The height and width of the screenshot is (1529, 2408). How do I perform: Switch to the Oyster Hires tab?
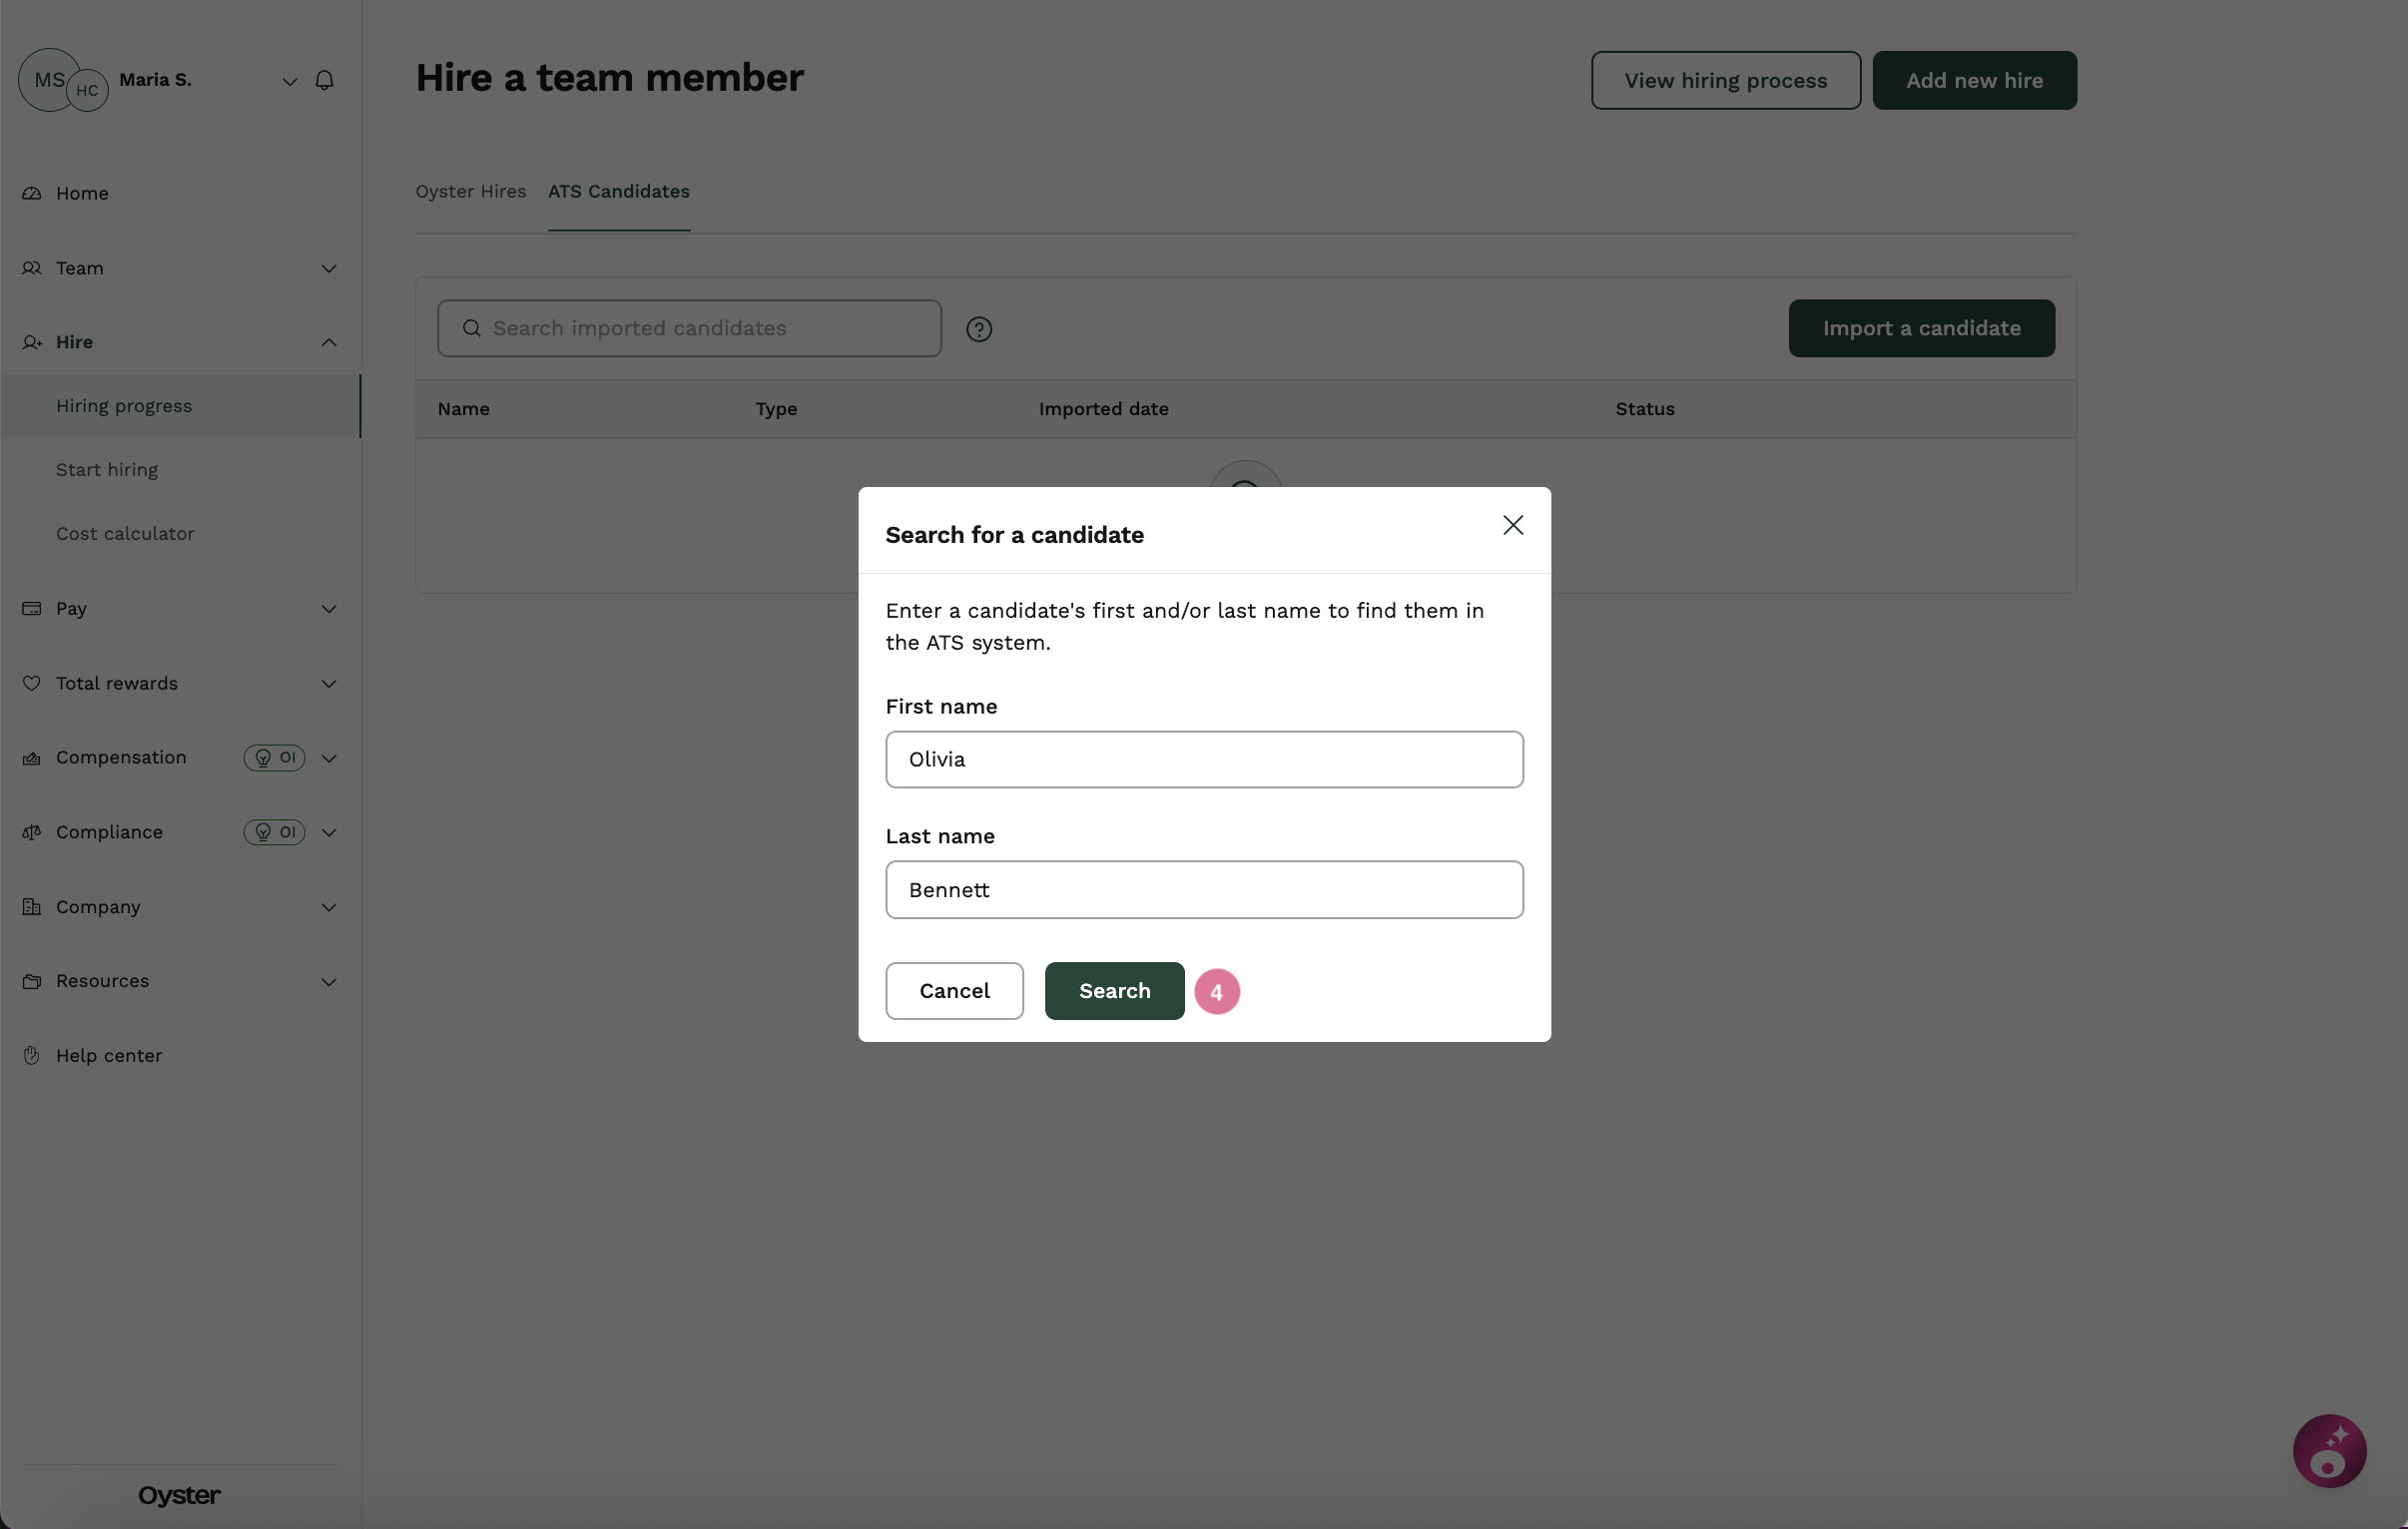click(470, 191)
